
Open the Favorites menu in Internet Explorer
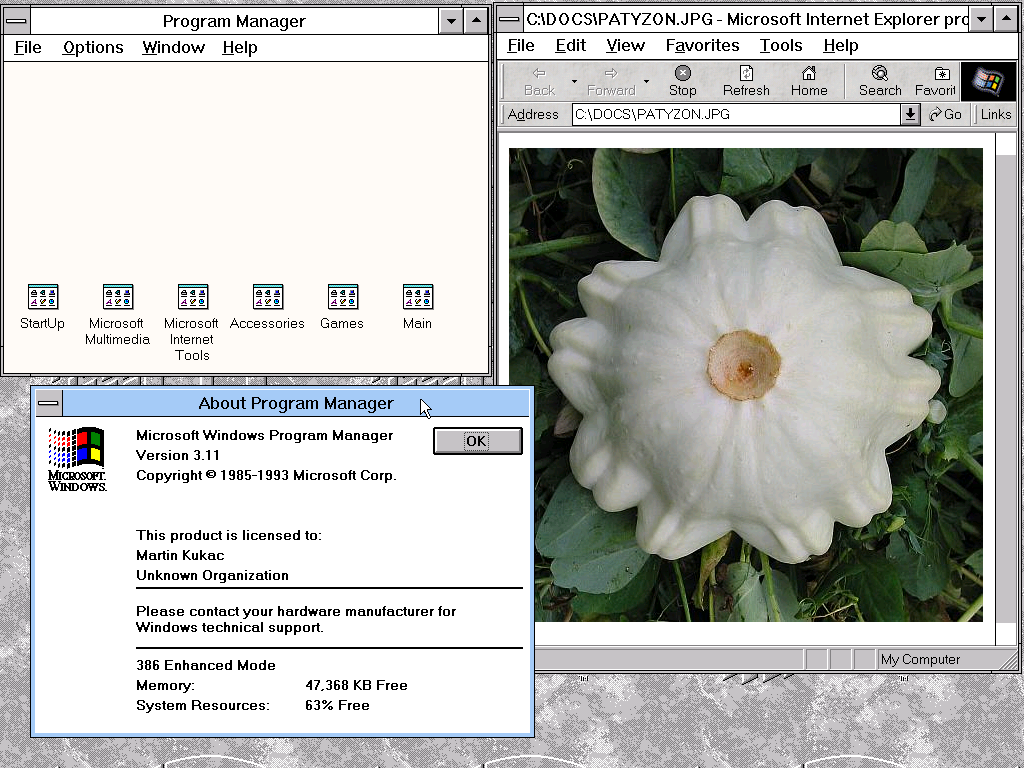click(702, 45)
